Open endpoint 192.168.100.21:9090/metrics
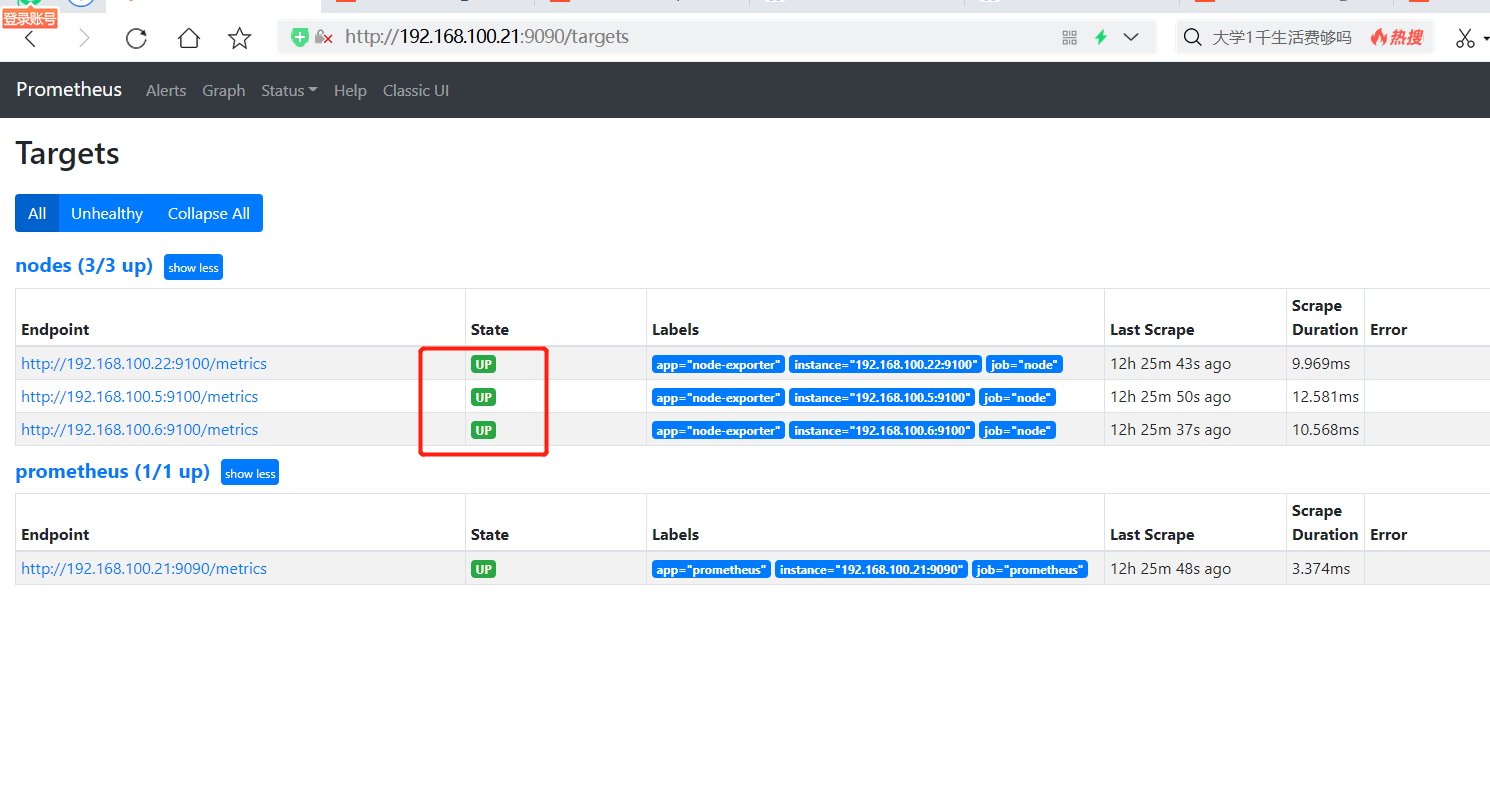 coord(144,569)
